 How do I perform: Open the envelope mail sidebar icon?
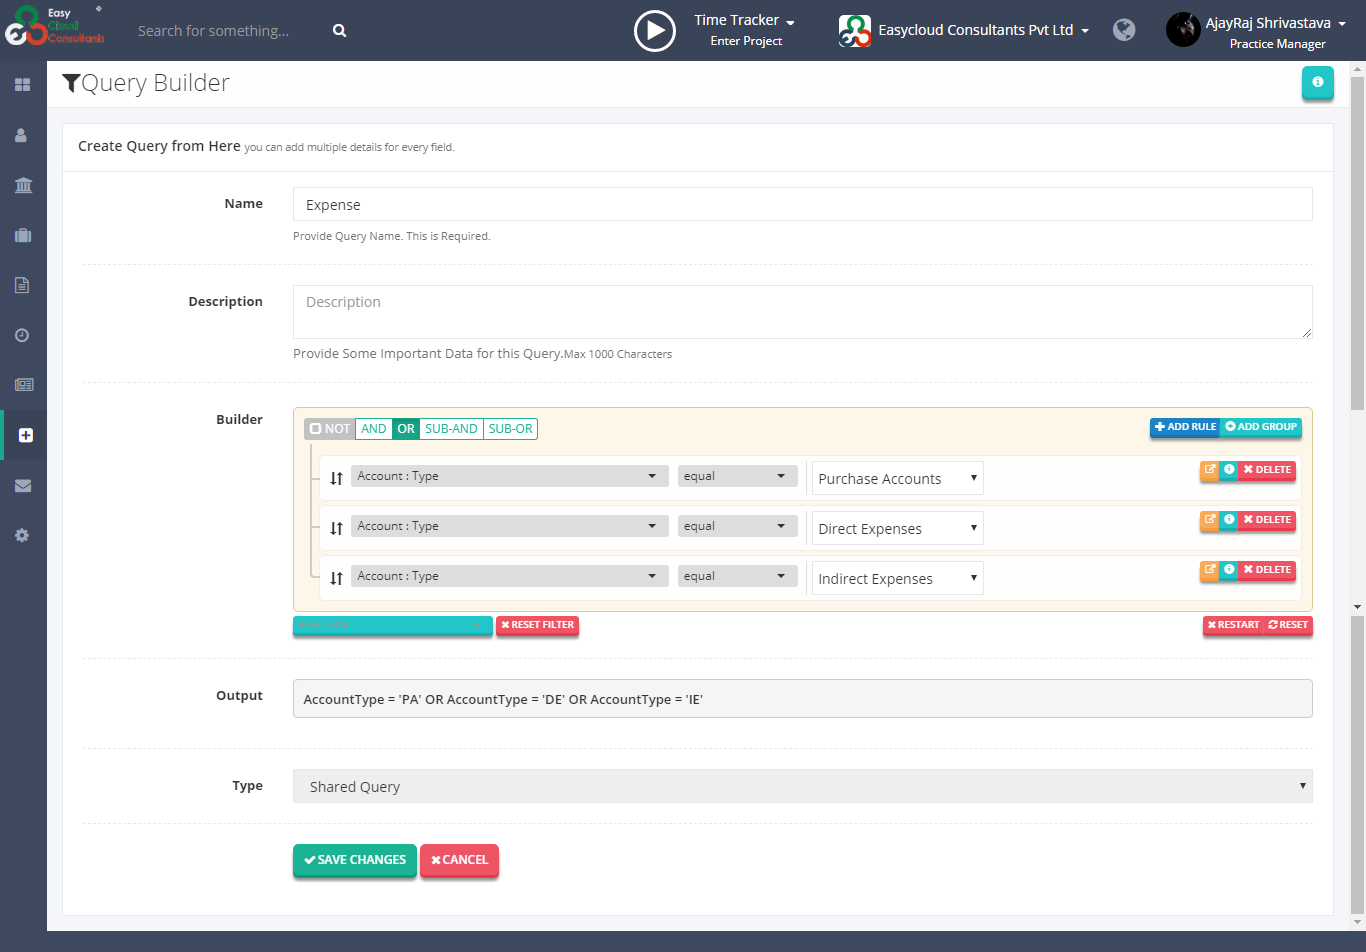click(x=22, y=485)
